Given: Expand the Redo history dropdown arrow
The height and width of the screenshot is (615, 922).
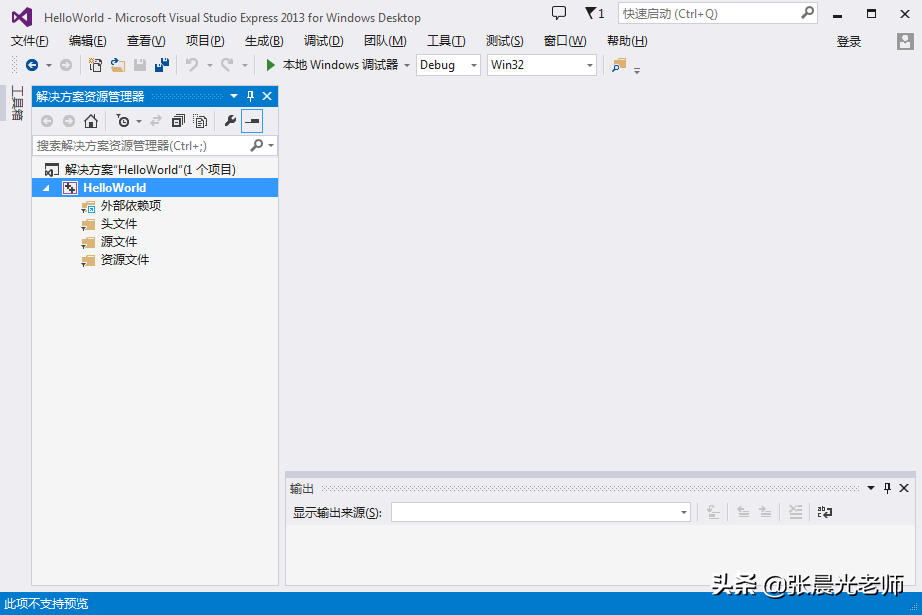Looking at the screenshot, I should 245,65.
